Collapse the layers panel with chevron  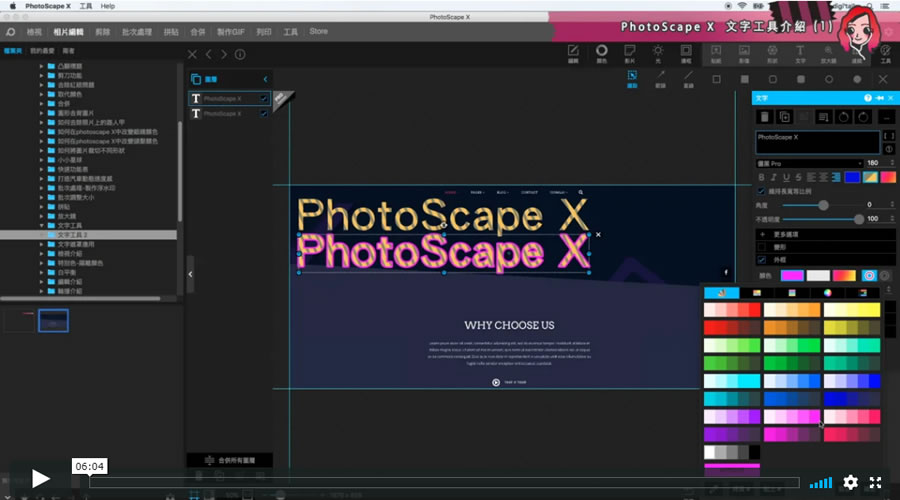pos(265,79)
